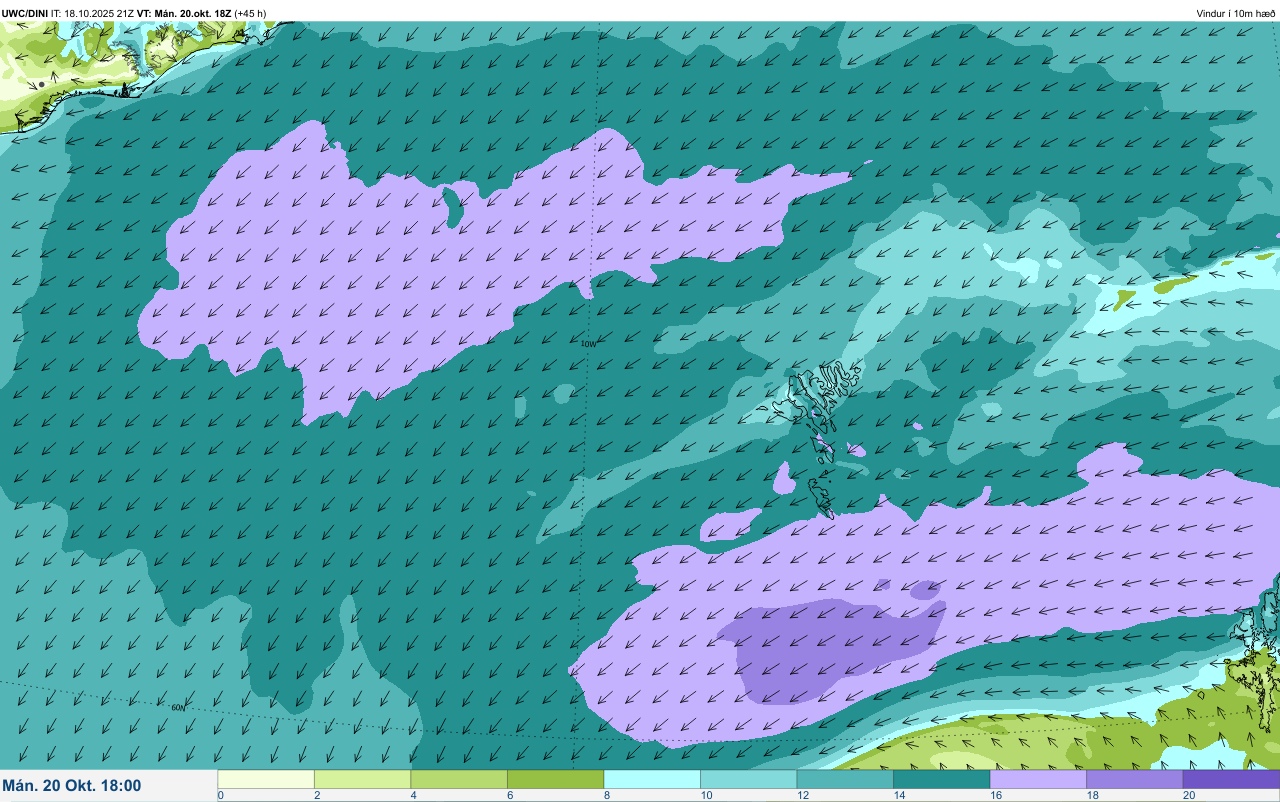1280x802 pixels.
Task: Click the 'UWC/DINI' model label
Action: (25, 14)
